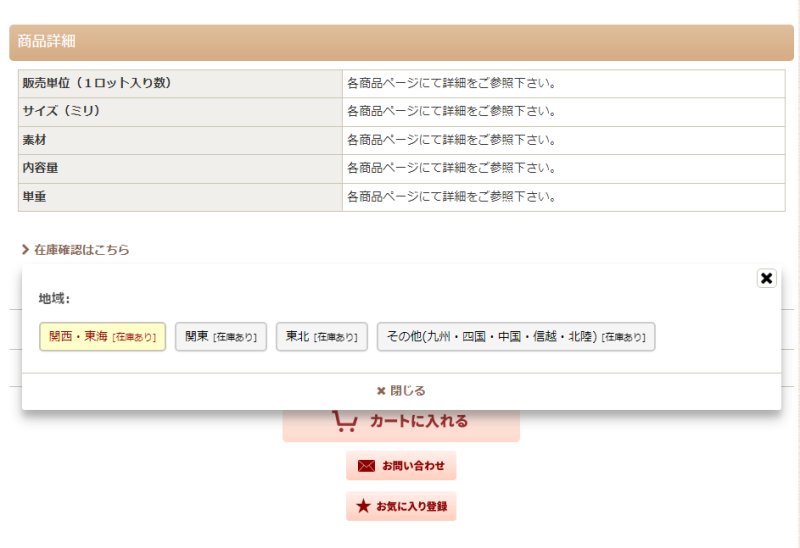The height and width of the screenshot is (548, 800).
Task: Select the 関東 region option
Action: [x=220, y=337]
